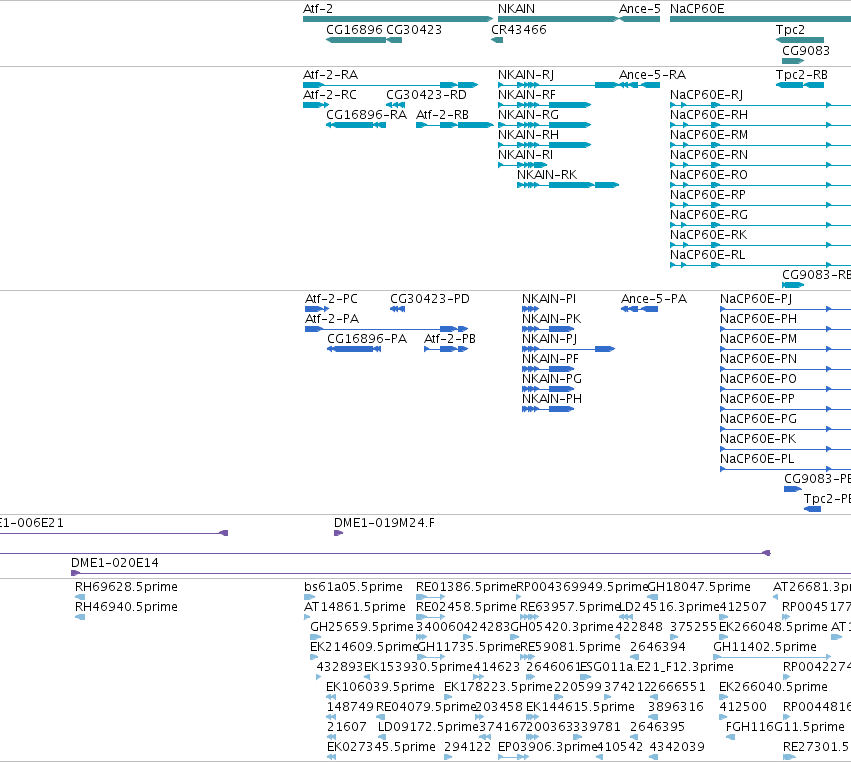The width and height of the screenshot is (851, 762).
Task: Select protein NaCP60E-PK label
Action: point(758,439)
